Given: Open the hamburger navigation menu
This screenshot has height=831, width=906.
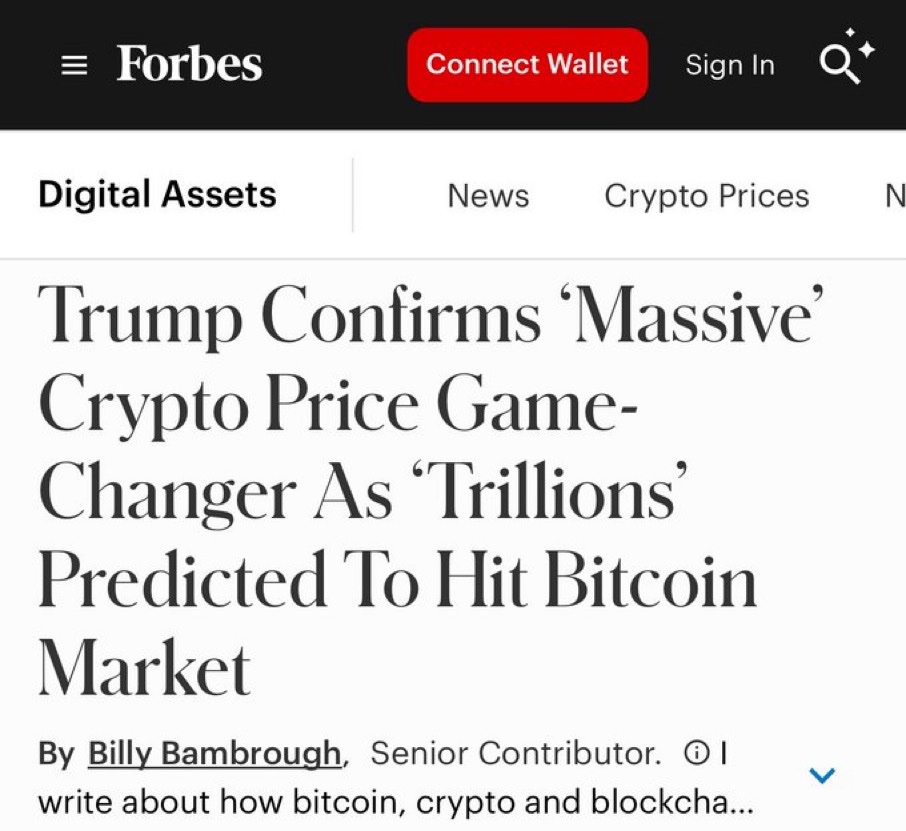Looking at the screenshot, I should pos(74,66).
